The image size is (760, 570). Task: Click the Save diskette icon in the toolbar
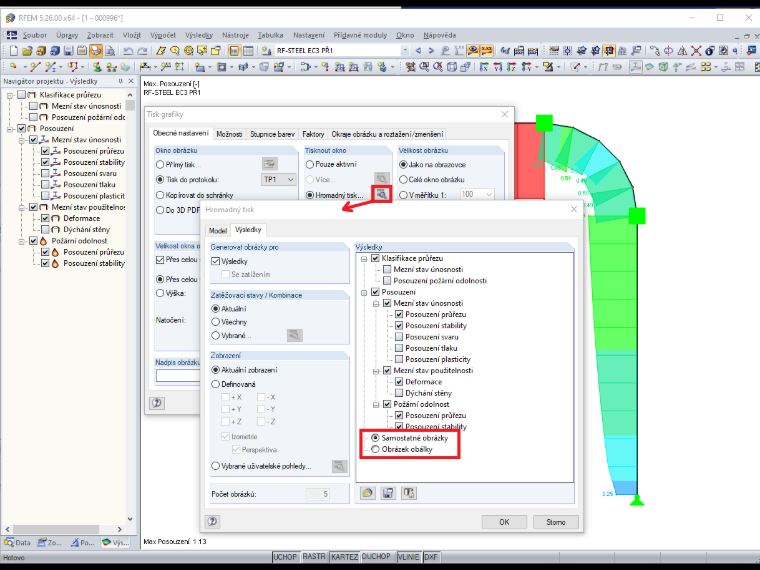pyautogui.click(x=68, y=50)
